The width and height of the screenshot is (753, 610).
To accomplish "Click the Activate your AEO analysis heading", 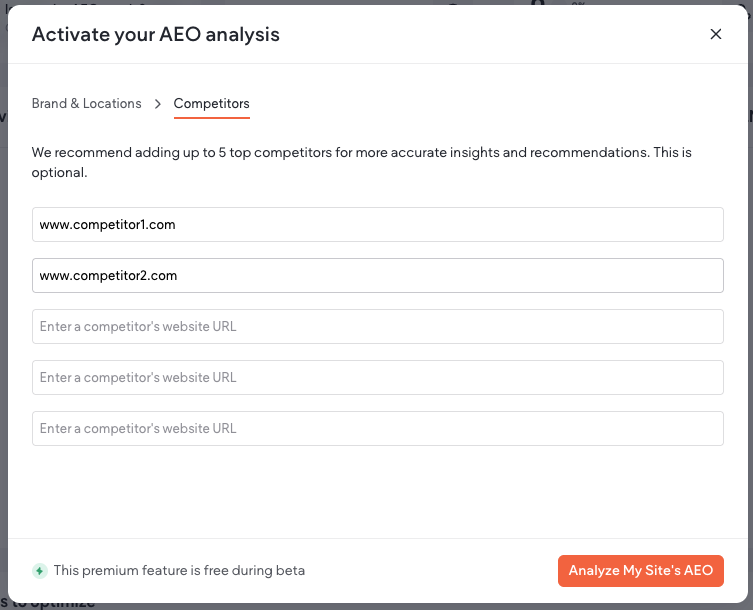I will 156,35.
